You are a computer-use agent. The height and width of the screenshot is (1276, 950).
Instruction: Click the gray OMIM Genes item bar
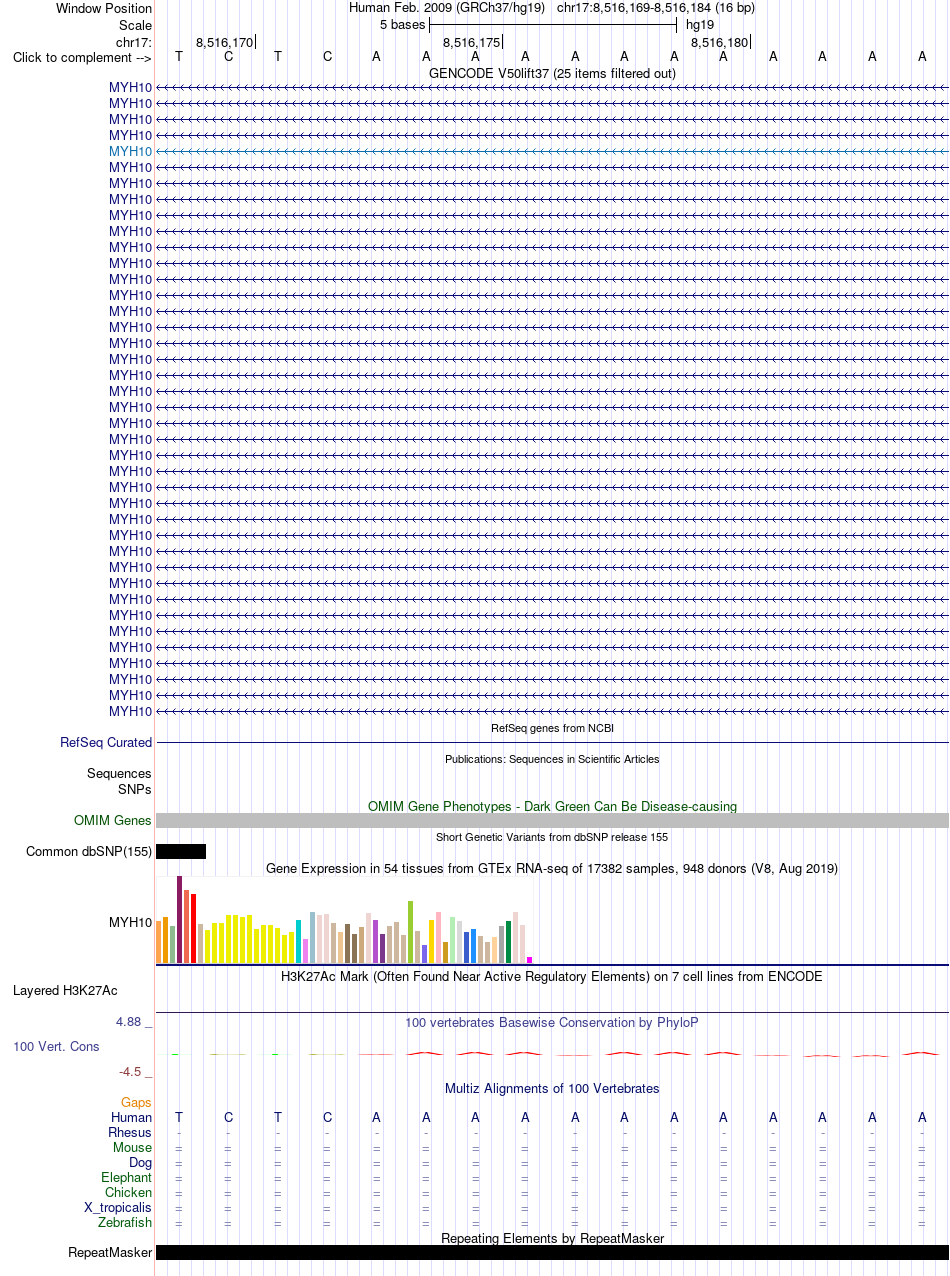point(552,820)
